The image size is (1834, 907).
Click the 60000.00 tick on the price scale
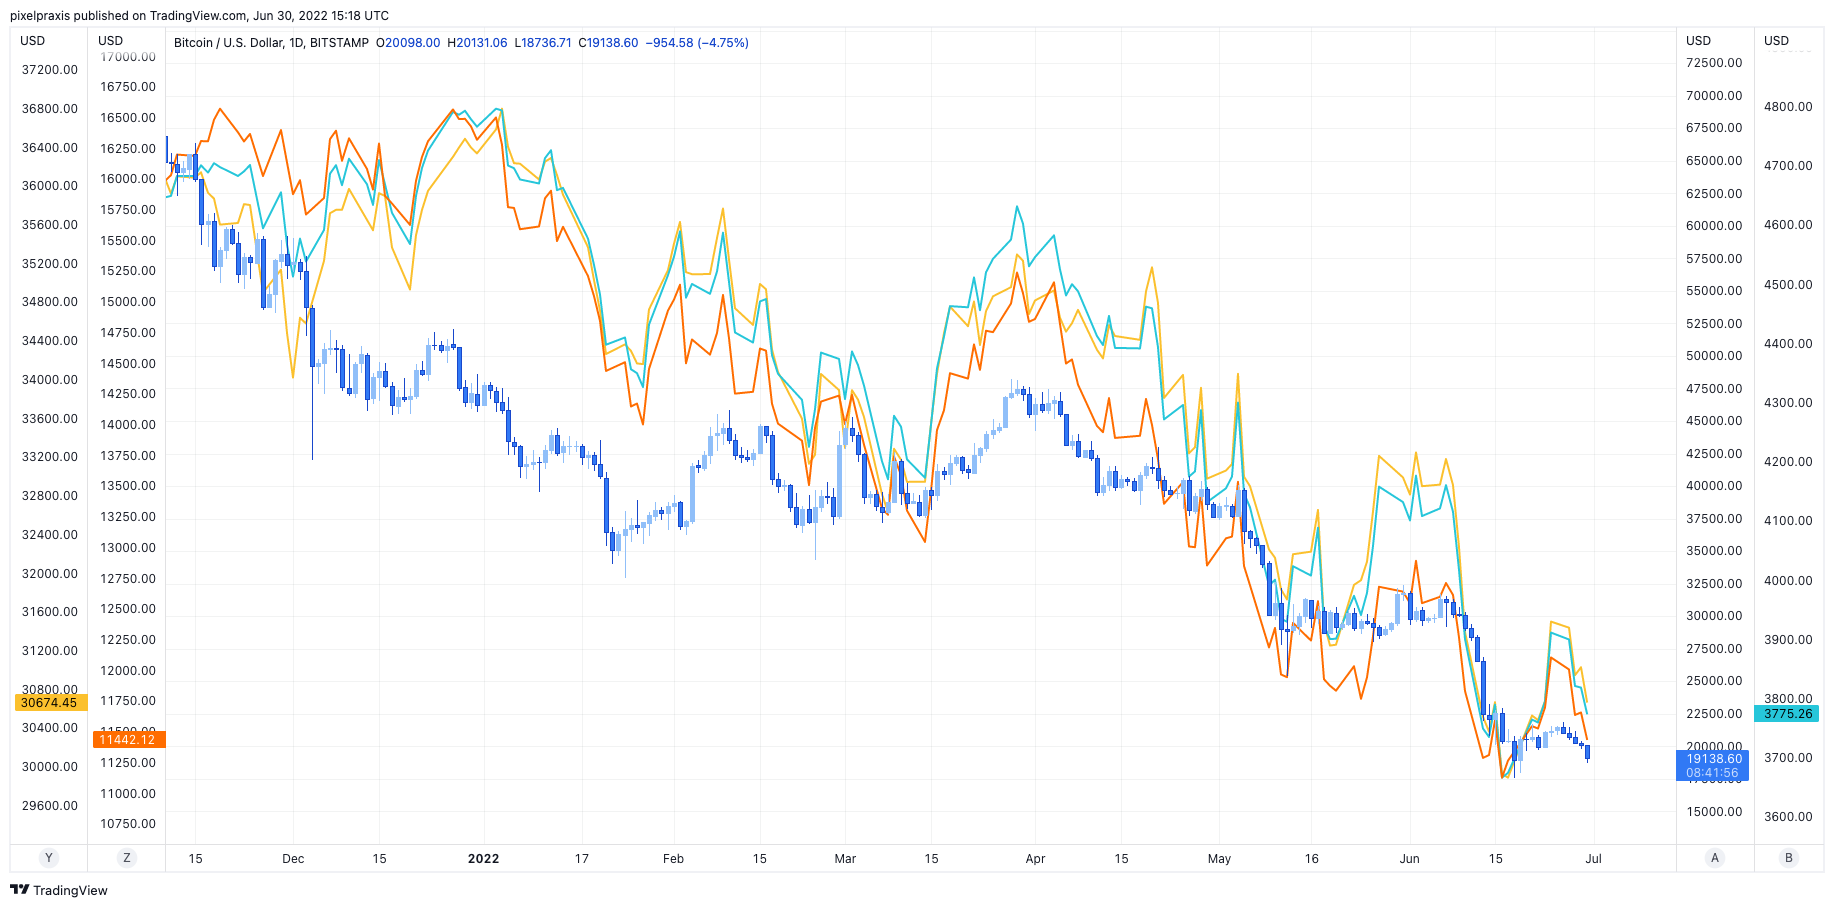click(x=1714, y=226)
